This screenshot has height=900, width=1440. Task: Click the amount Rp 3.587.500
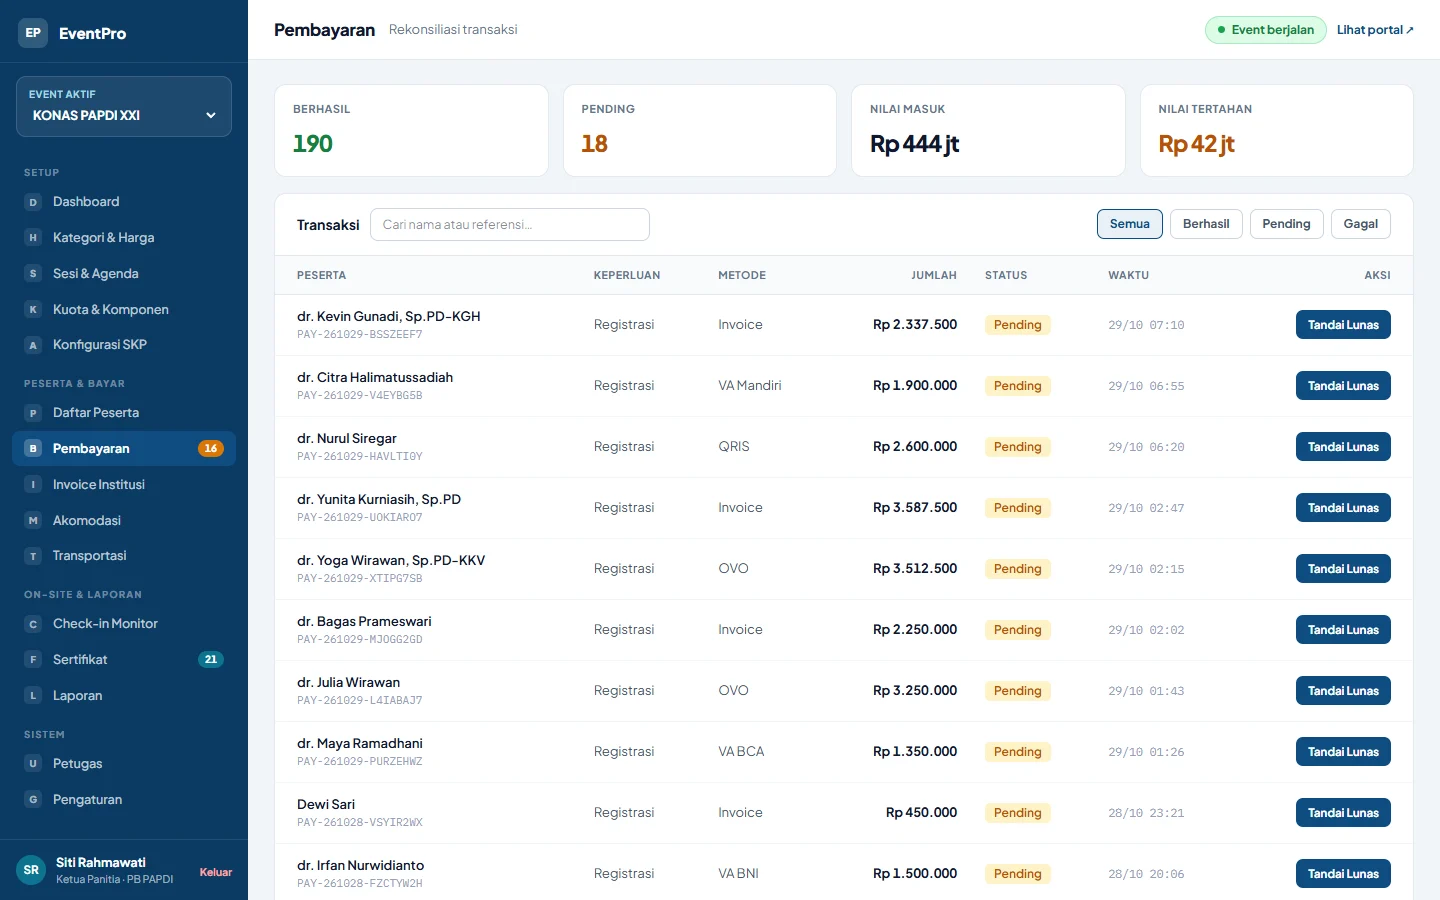click(915, 508)
